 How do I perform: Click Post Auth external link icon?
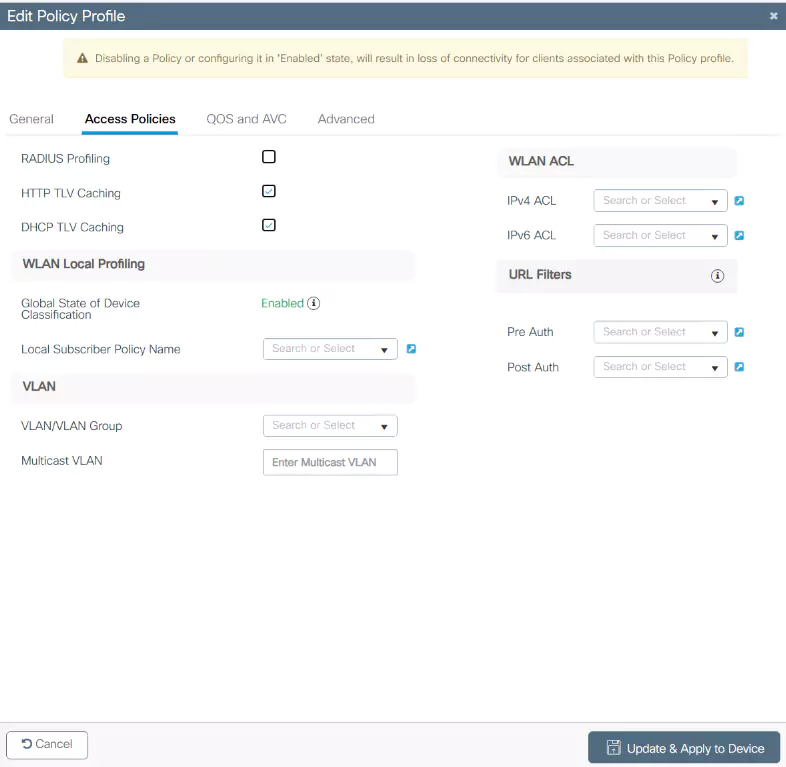click(x=739, y=367)
